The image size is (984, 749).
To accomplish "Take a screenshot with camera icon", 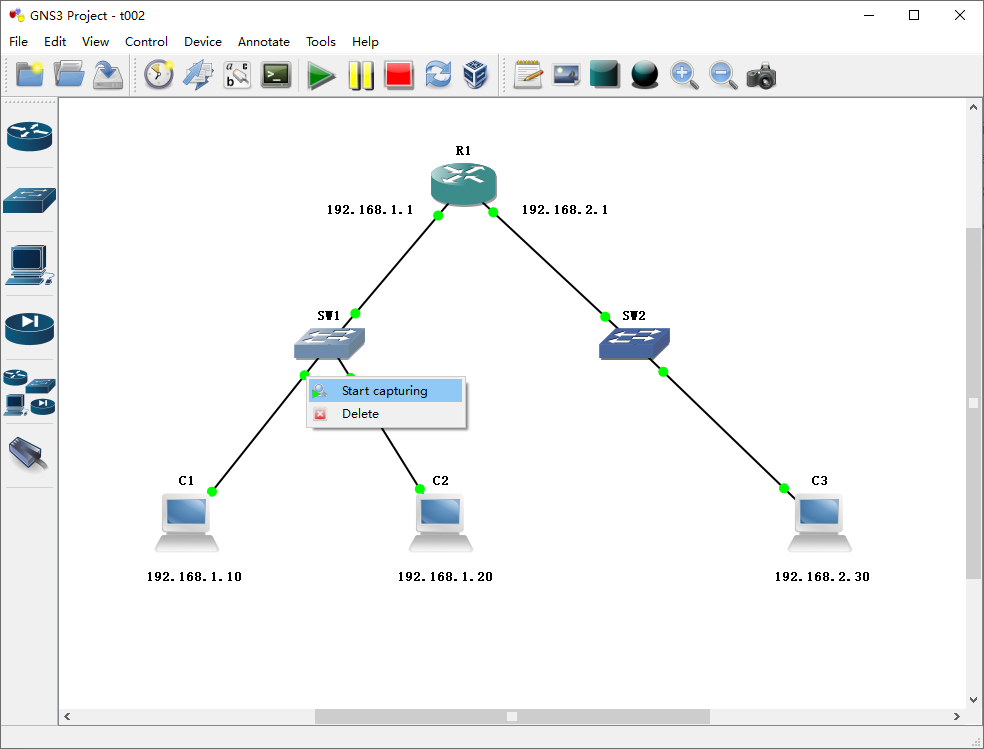I will coord(761,75).
